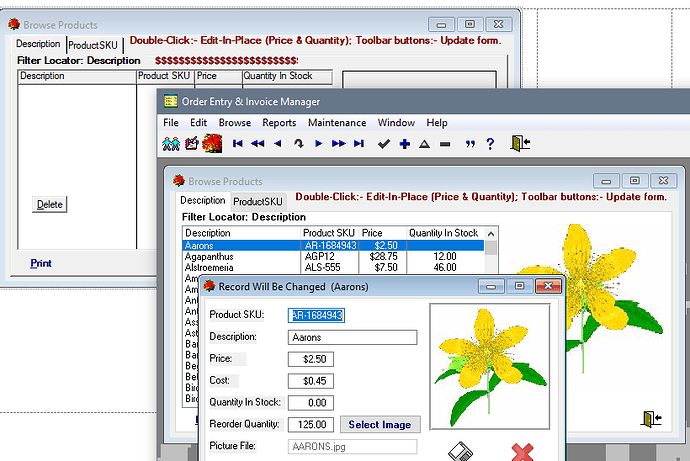Click scroll-up arrow of product list
Image resolution: width=690 pixels, height=461 pixels.
click(491, 234)
